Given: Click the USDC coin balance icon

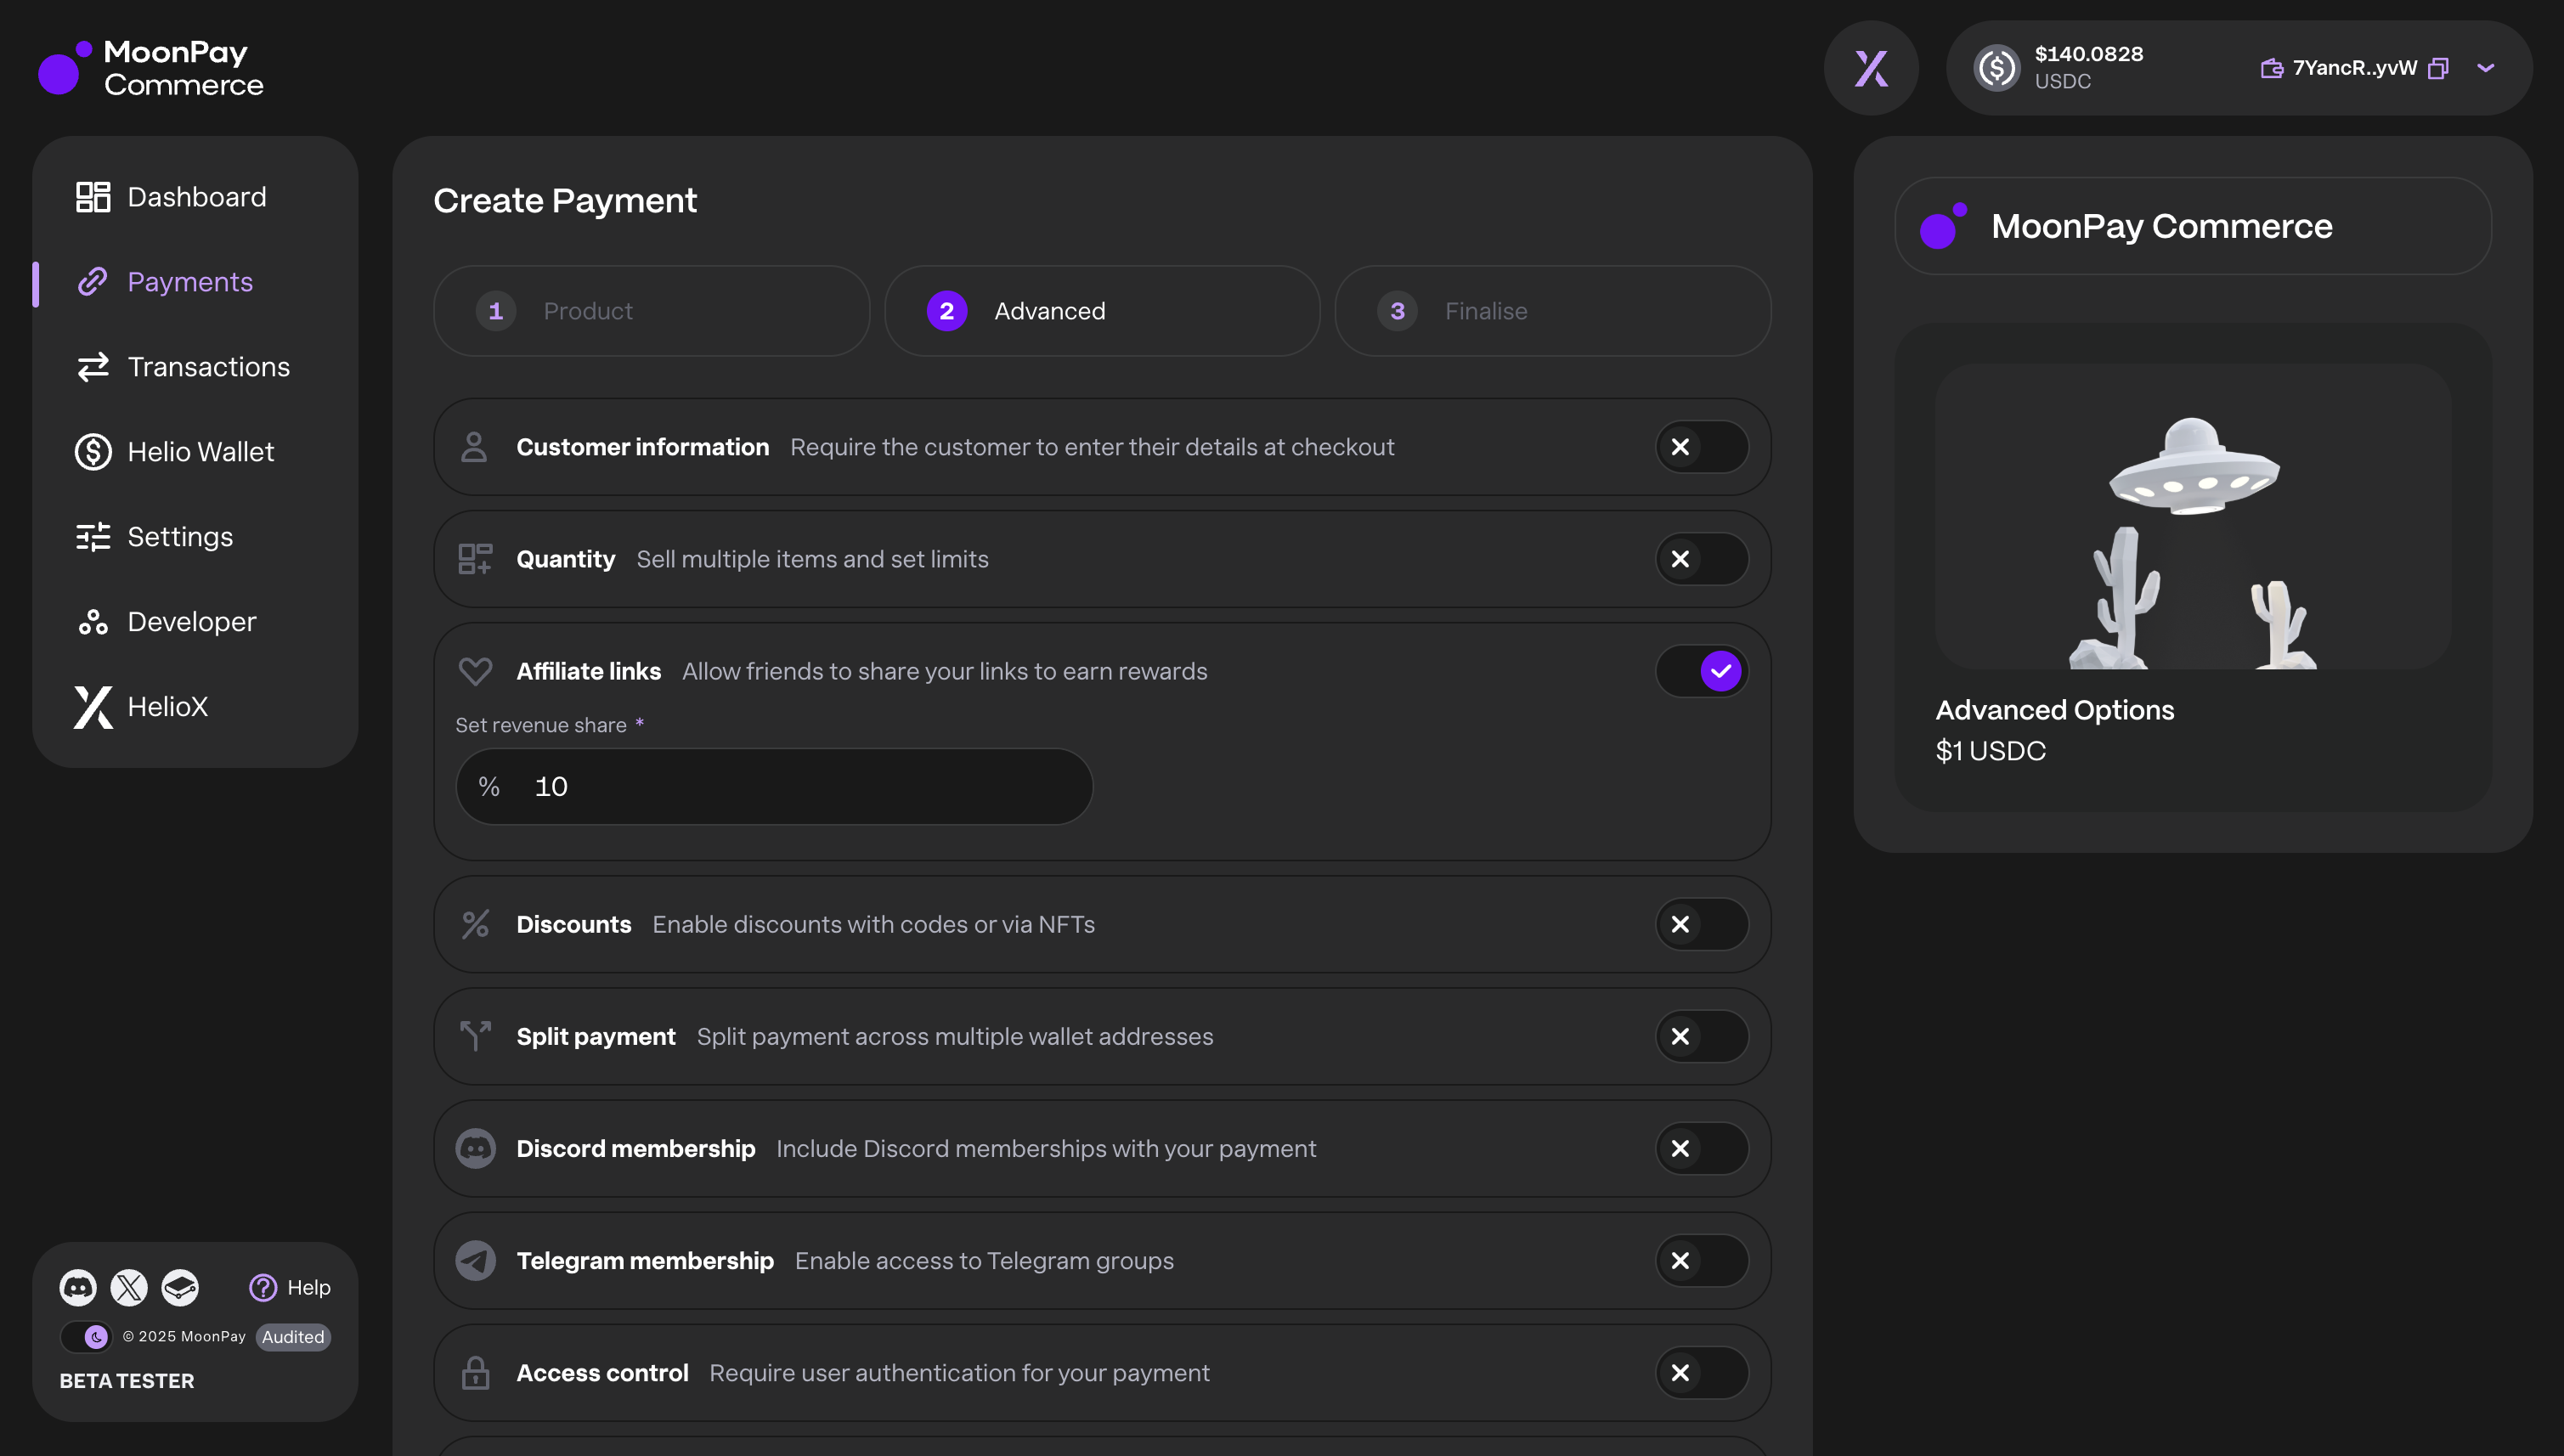Looking at the screenshot, I should (x=1996, y=68).
